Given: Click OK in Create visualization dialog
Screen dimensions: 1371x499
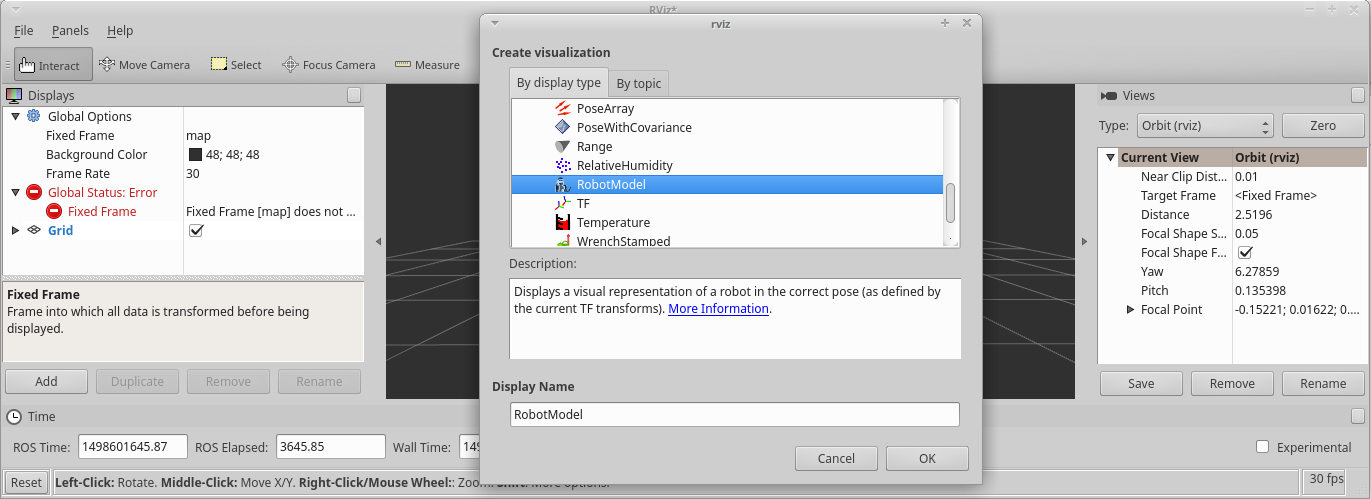Looking at the screenshot, I should [927, 458].
